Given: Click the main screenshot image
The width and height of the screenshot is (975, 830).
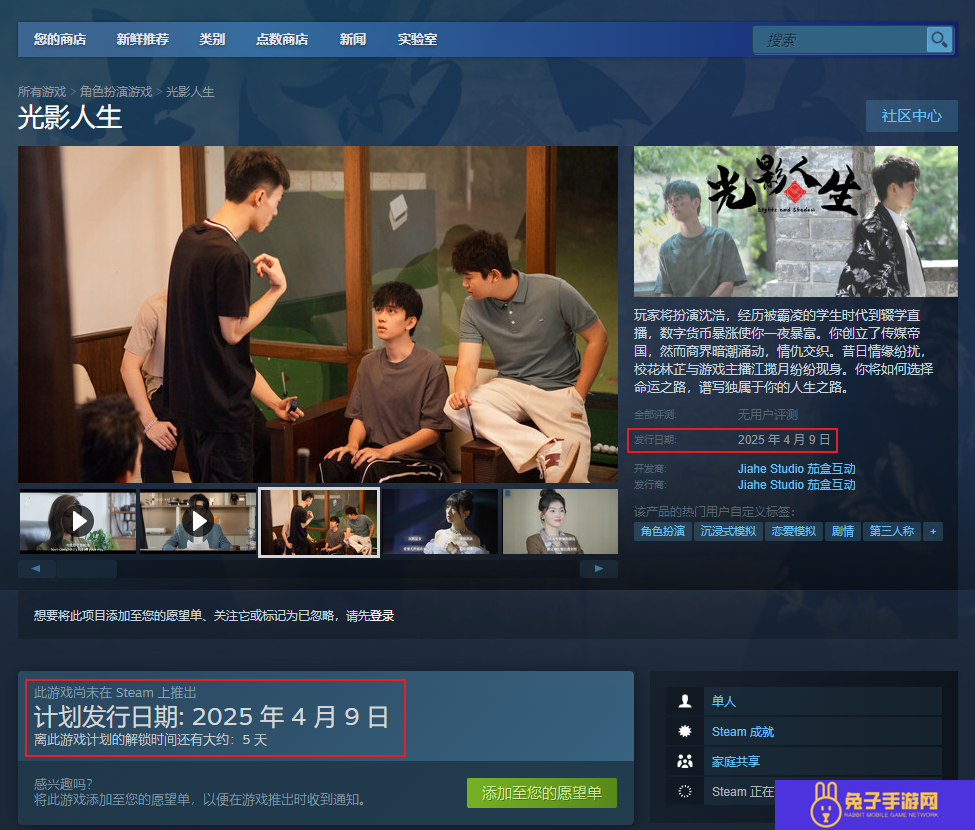Looking at the screenshot, I should click(318, 314).
